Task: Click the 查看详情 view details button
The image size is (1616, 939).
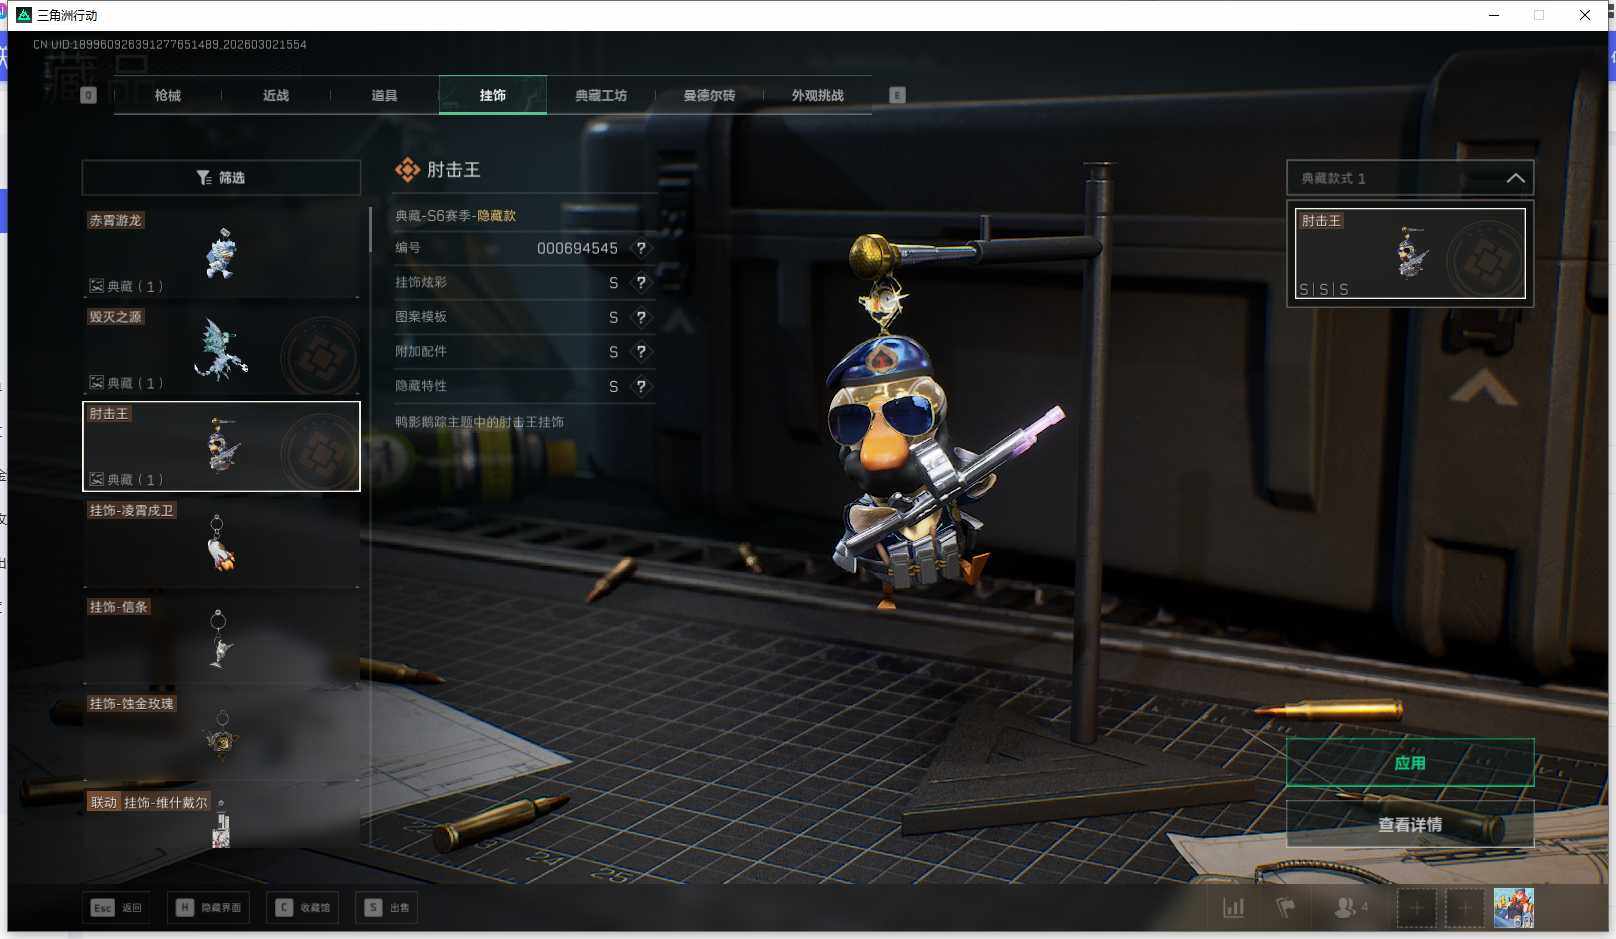Action: [x=1410, y=824]
